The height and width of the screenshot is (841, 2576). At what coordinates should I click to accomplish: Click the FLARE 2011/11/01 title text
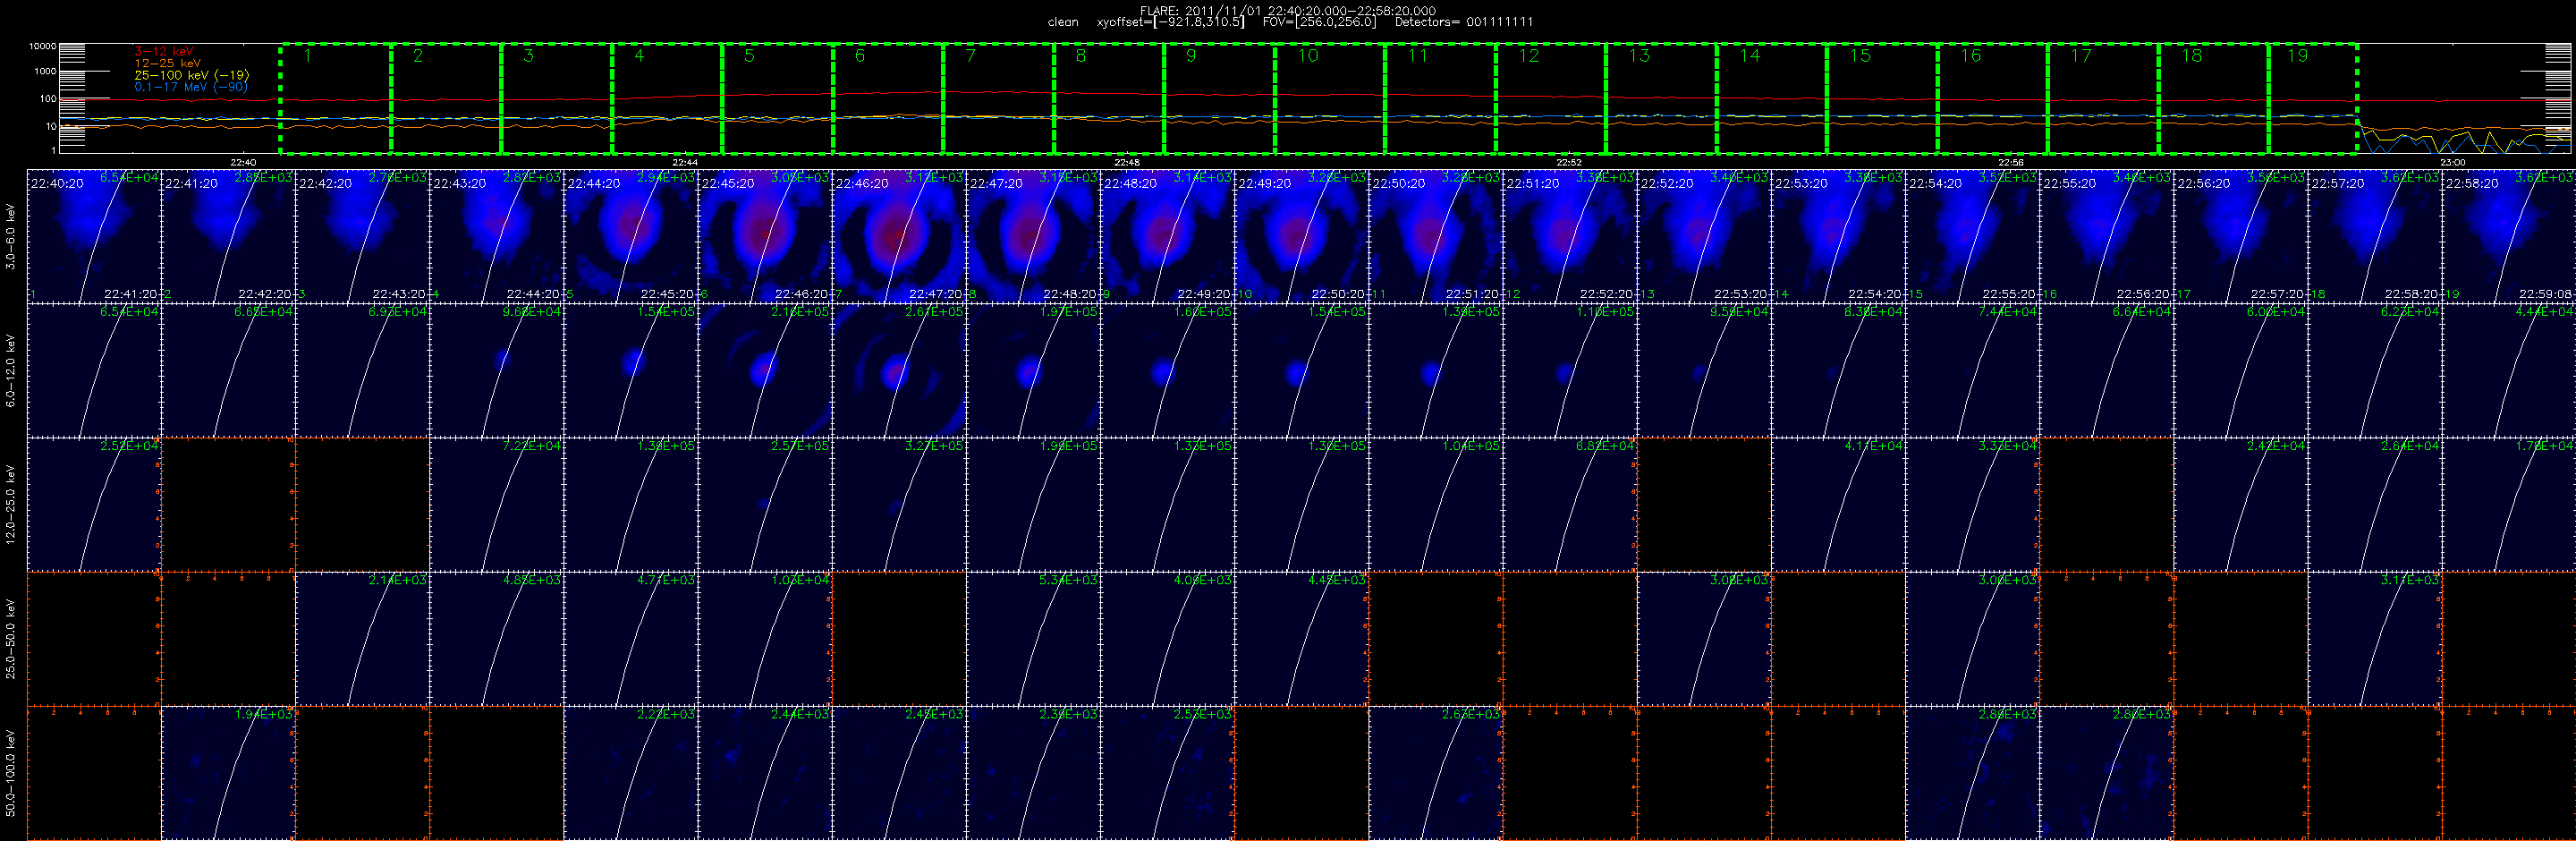pos(1288,11)
